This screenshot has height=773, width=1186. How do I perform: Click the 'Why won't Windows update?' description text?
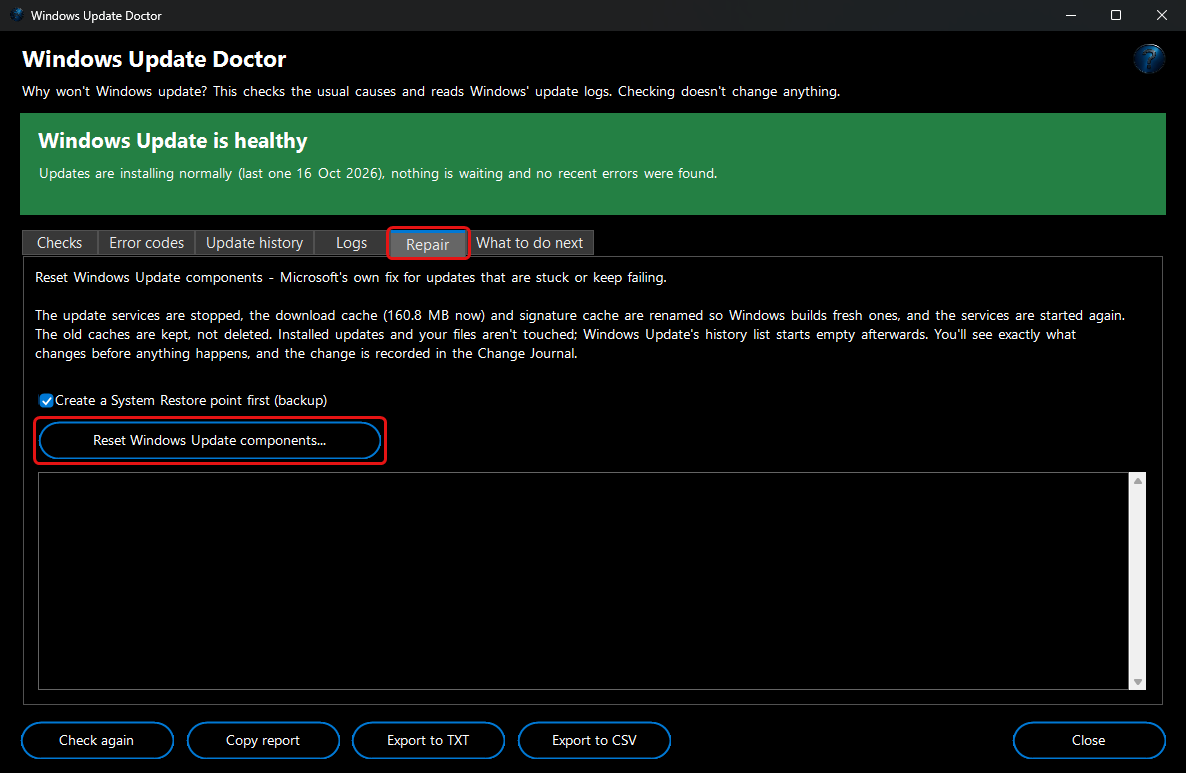(x=430, y=92)
